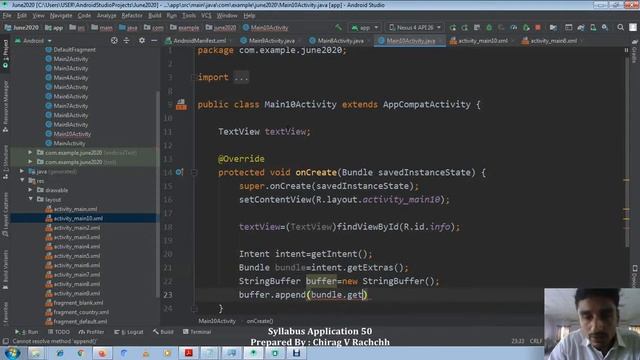640x360 pixels.
Task: Open the Build tool window
Action: coord(163,332)
